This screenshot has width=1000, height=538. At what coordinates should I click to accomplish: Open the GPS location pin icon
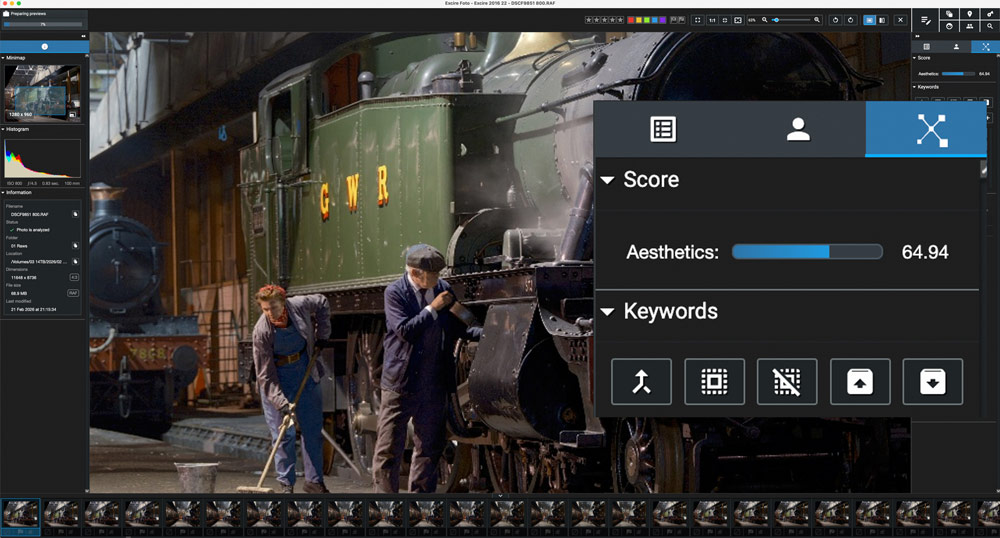[970, 13]
